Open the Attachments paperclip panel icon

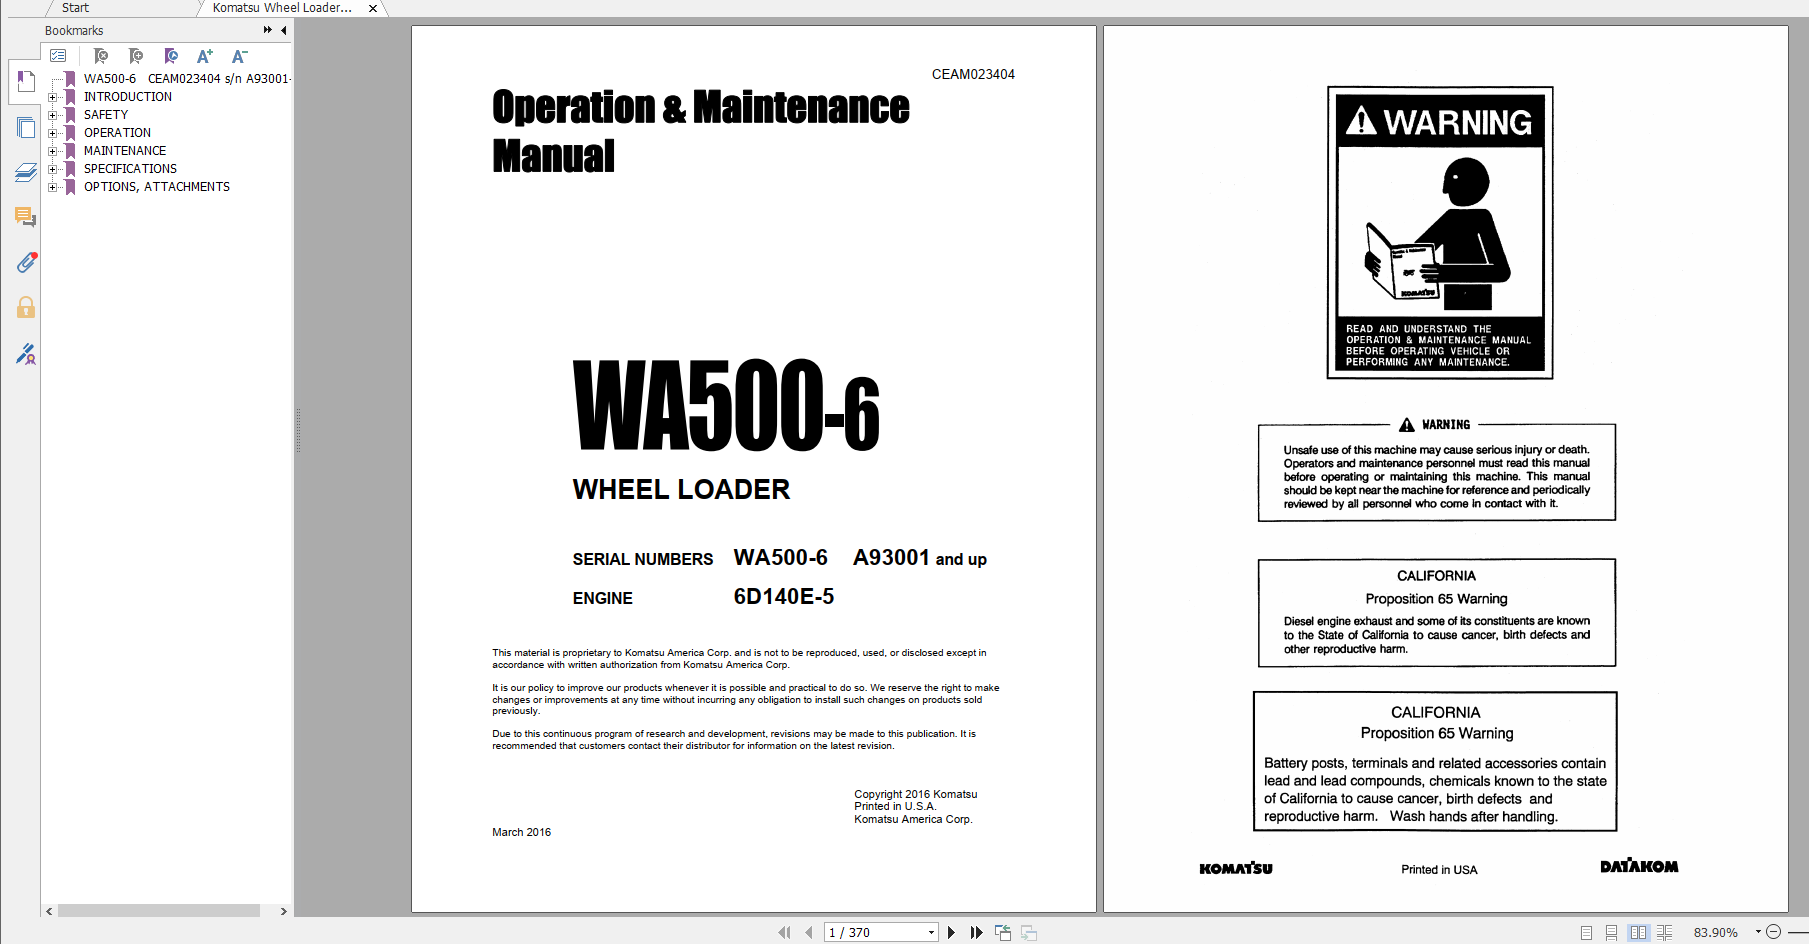coord(26,262)
